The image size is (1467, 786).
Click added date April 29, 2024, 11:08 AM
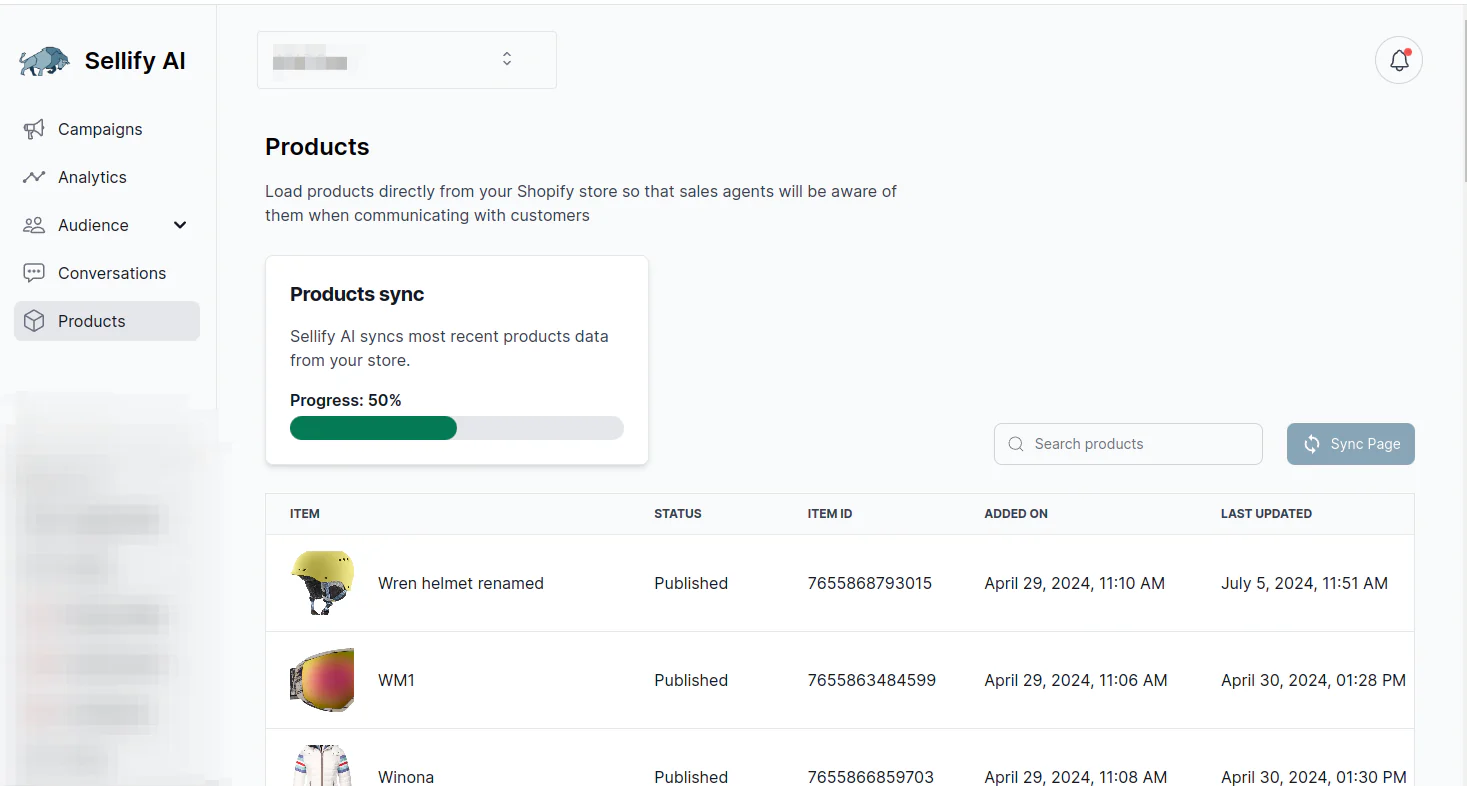1076,777
